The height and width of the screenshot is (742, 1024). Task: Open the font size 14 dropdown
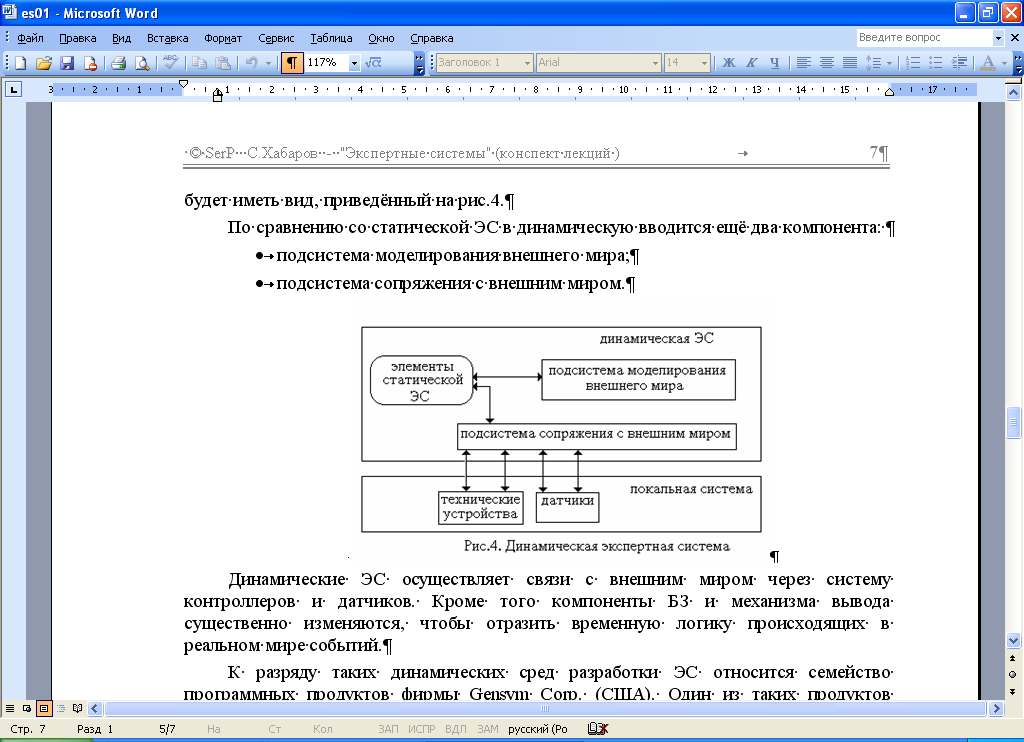[x=704, y=63]
